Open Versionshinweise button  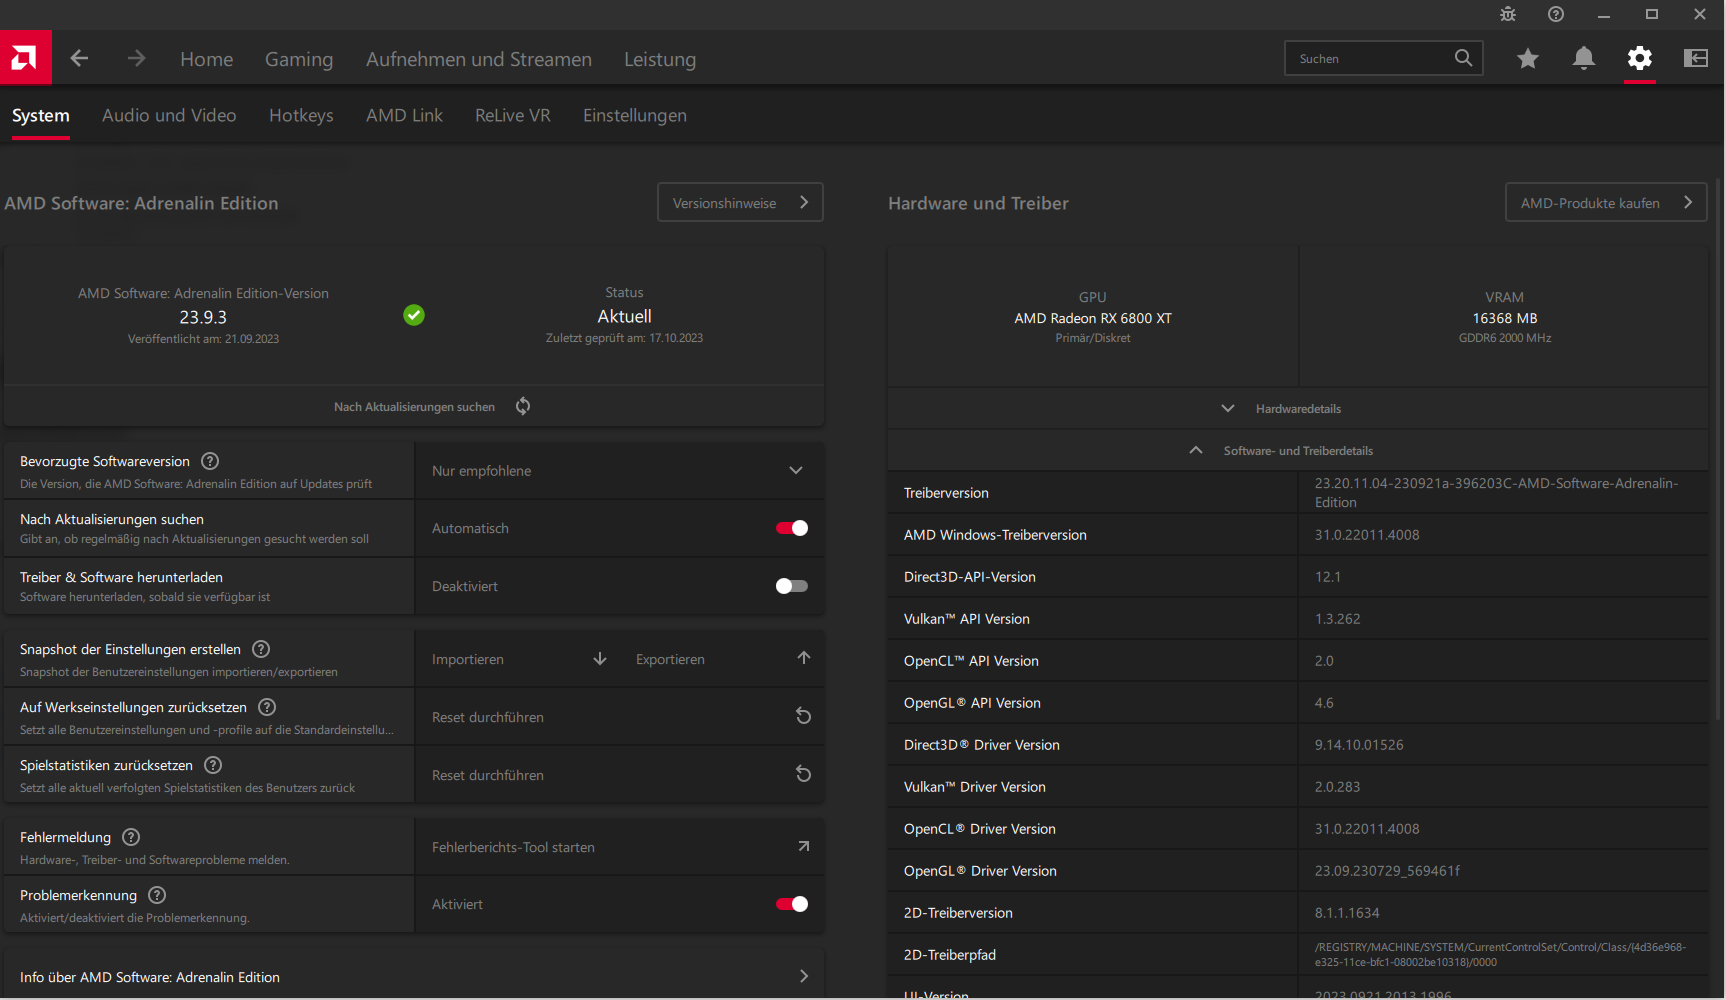[740, 202]
